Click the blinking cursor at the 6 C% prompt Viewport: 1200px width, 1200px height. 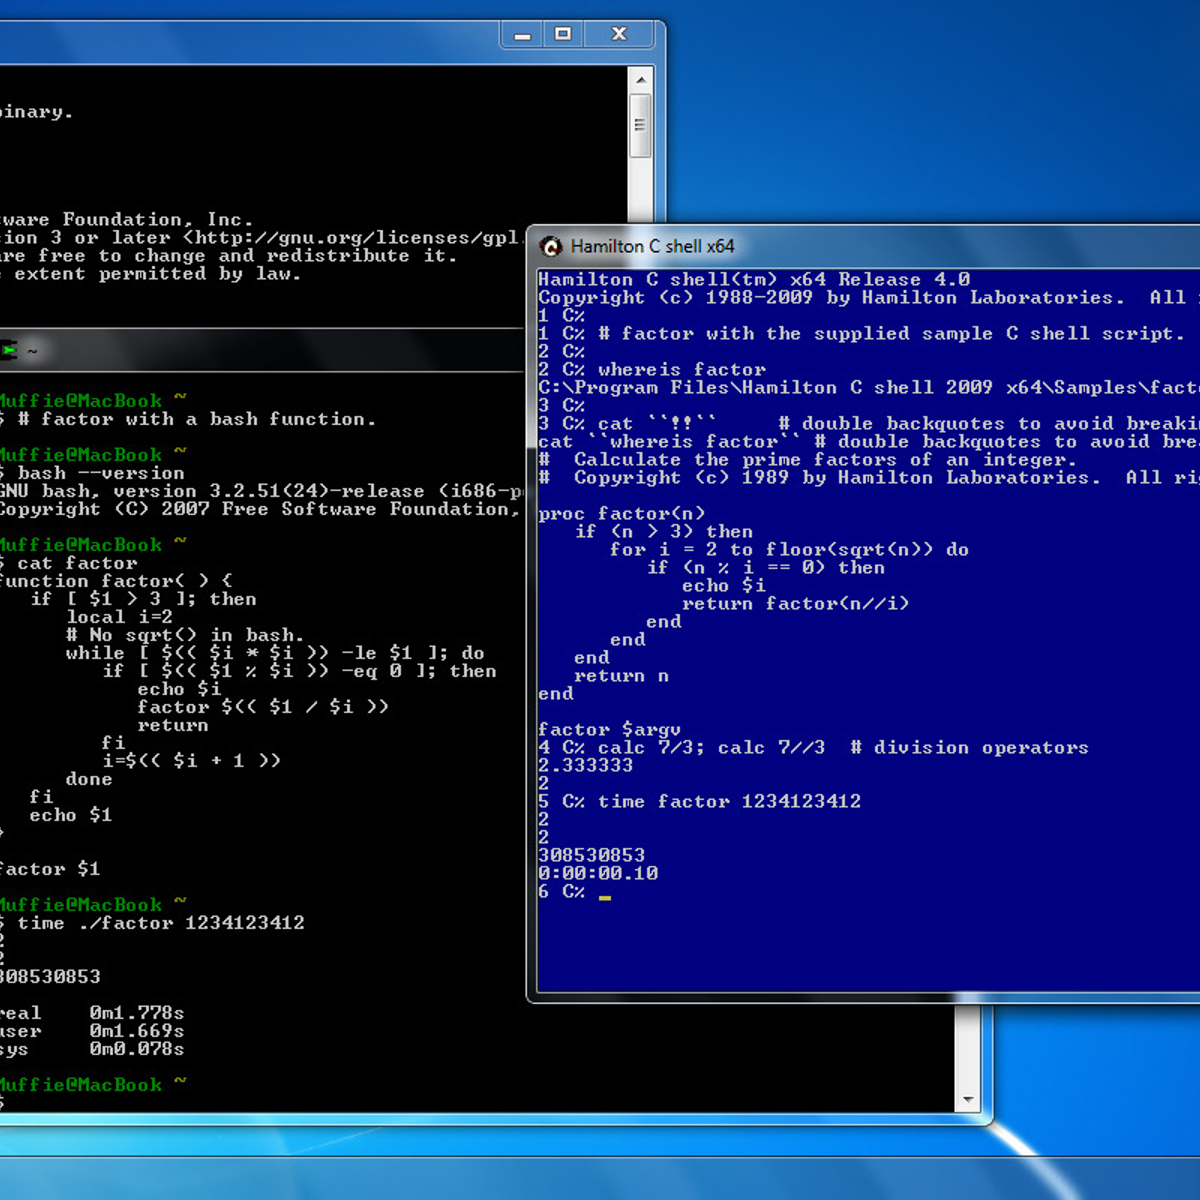(x=604, y=898)
